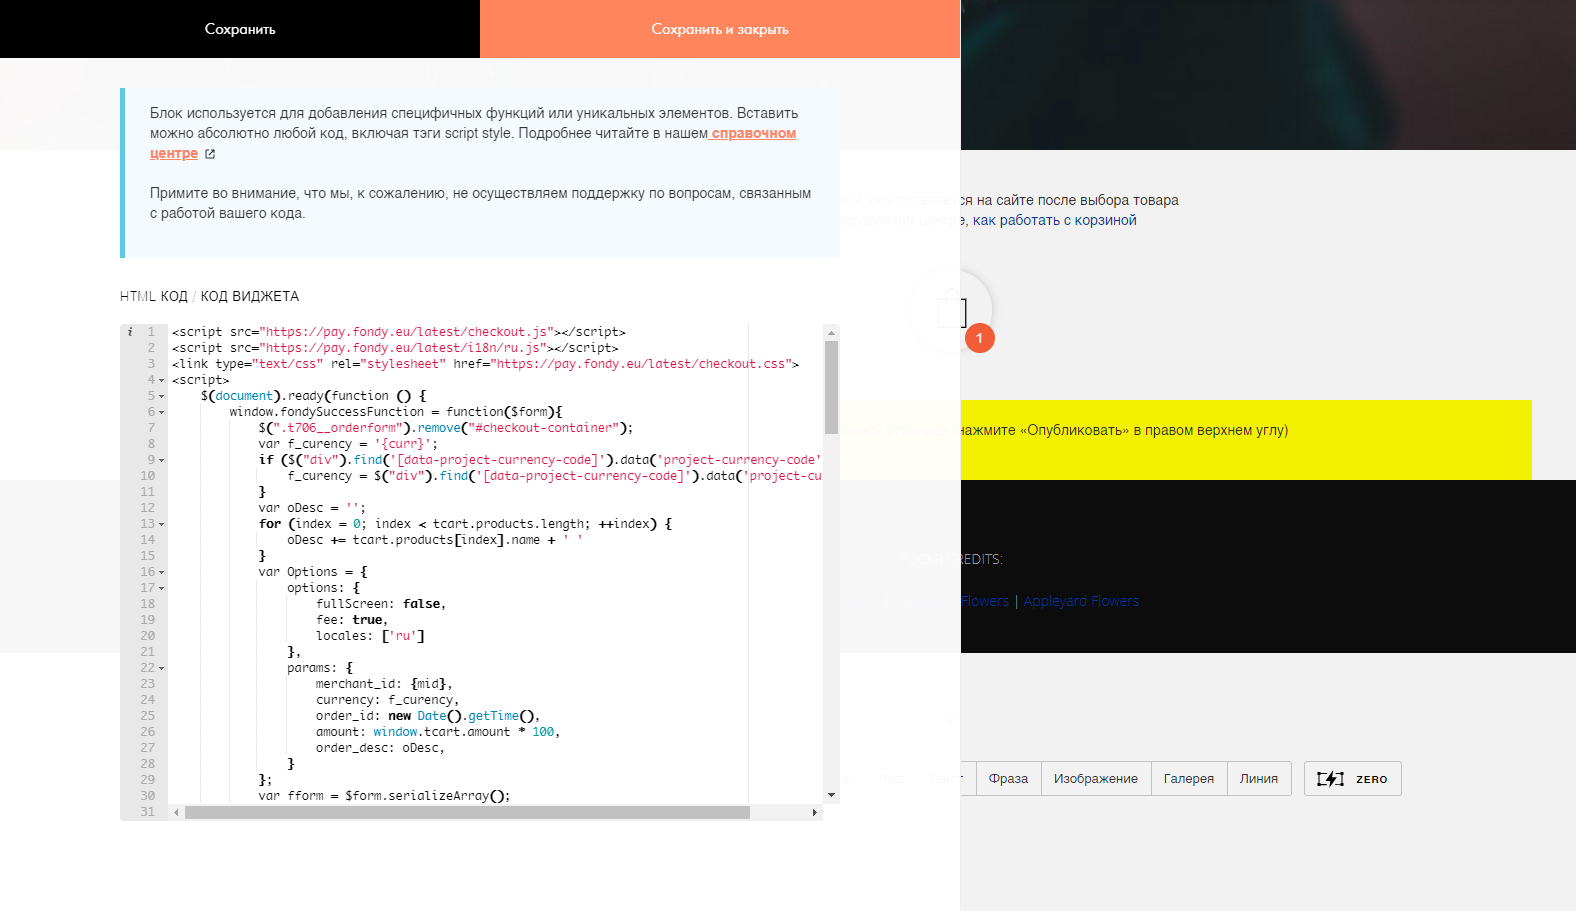Click the info icon in editor gutter
Viewport: 1576px width, 911px height.
(130, 332)
